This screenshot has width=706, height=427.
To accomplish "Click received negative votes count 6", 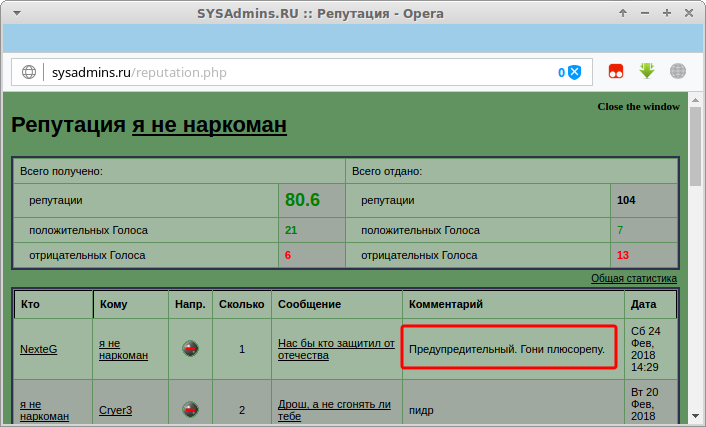I will (x=288, y=255).
